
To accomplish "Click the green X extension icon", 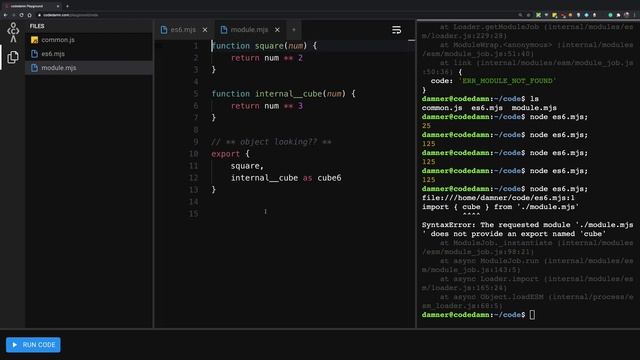I will pos(538,15).
